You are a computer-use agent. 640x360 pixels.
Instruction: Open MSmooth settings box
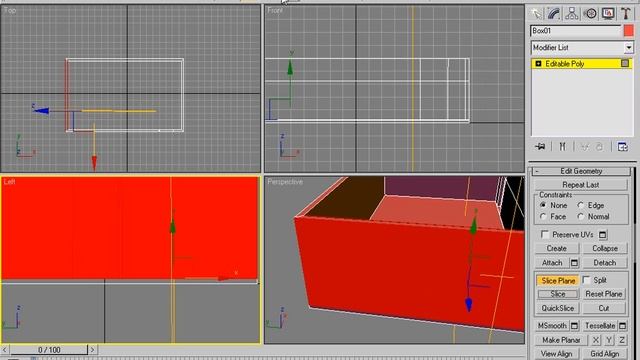coord(574,326)
